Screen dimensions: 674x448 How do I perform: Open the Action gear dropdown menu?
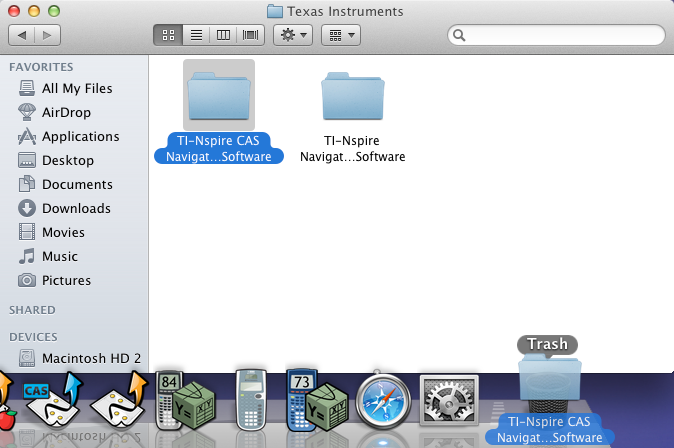click(x=293, y=35)
